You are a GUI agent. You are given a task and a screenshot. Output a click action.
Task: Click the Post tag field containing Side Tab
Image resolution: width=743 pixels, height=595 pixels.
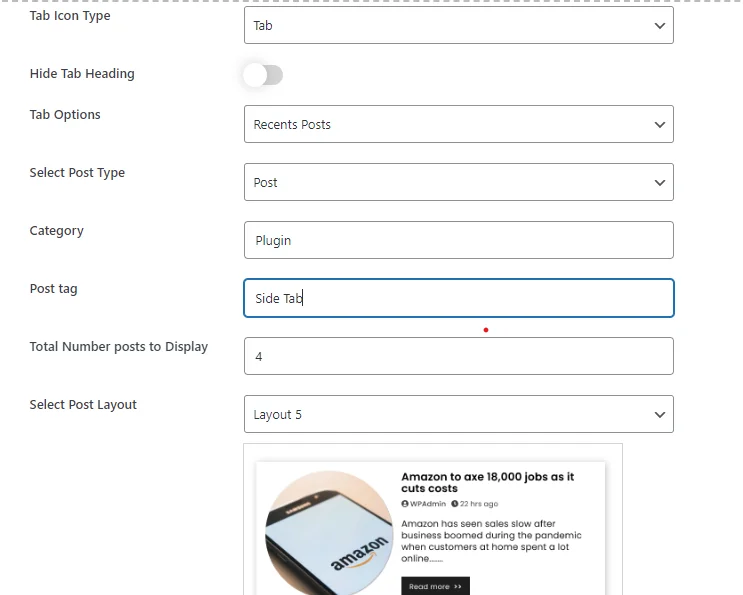pyautogui.click(x=458, y=299)
